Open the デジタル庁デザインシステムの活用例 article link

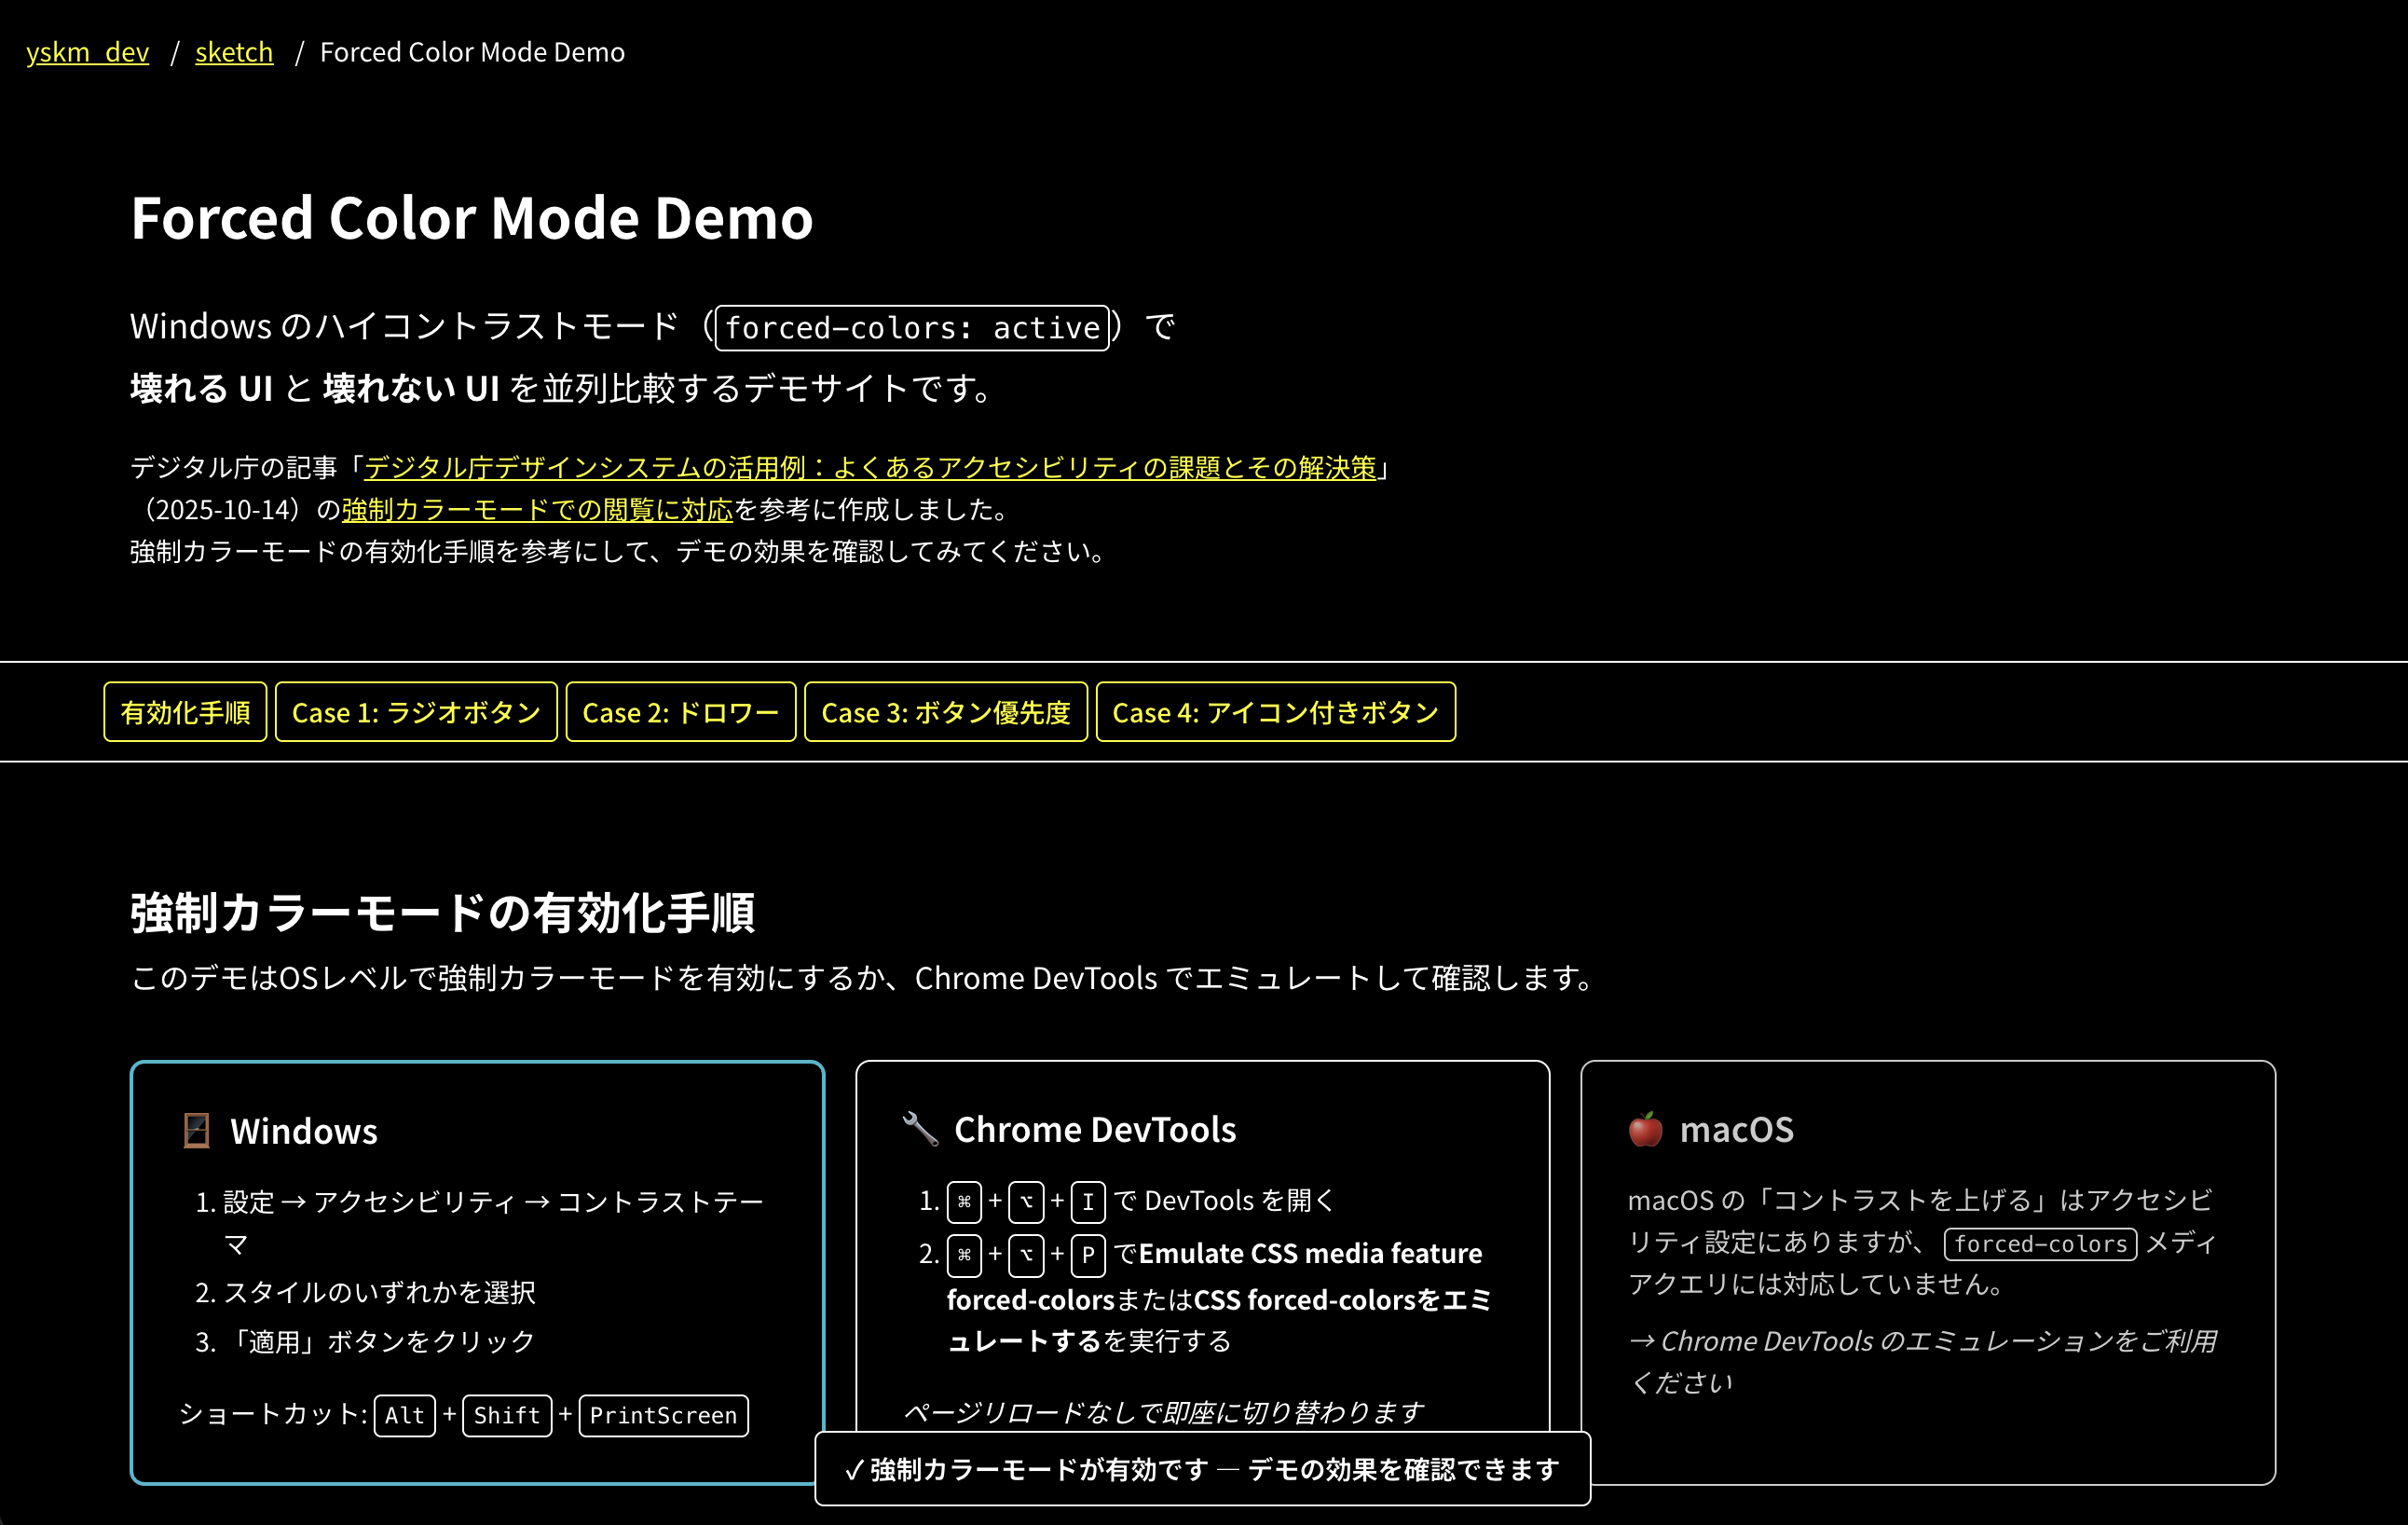point(870,467)
